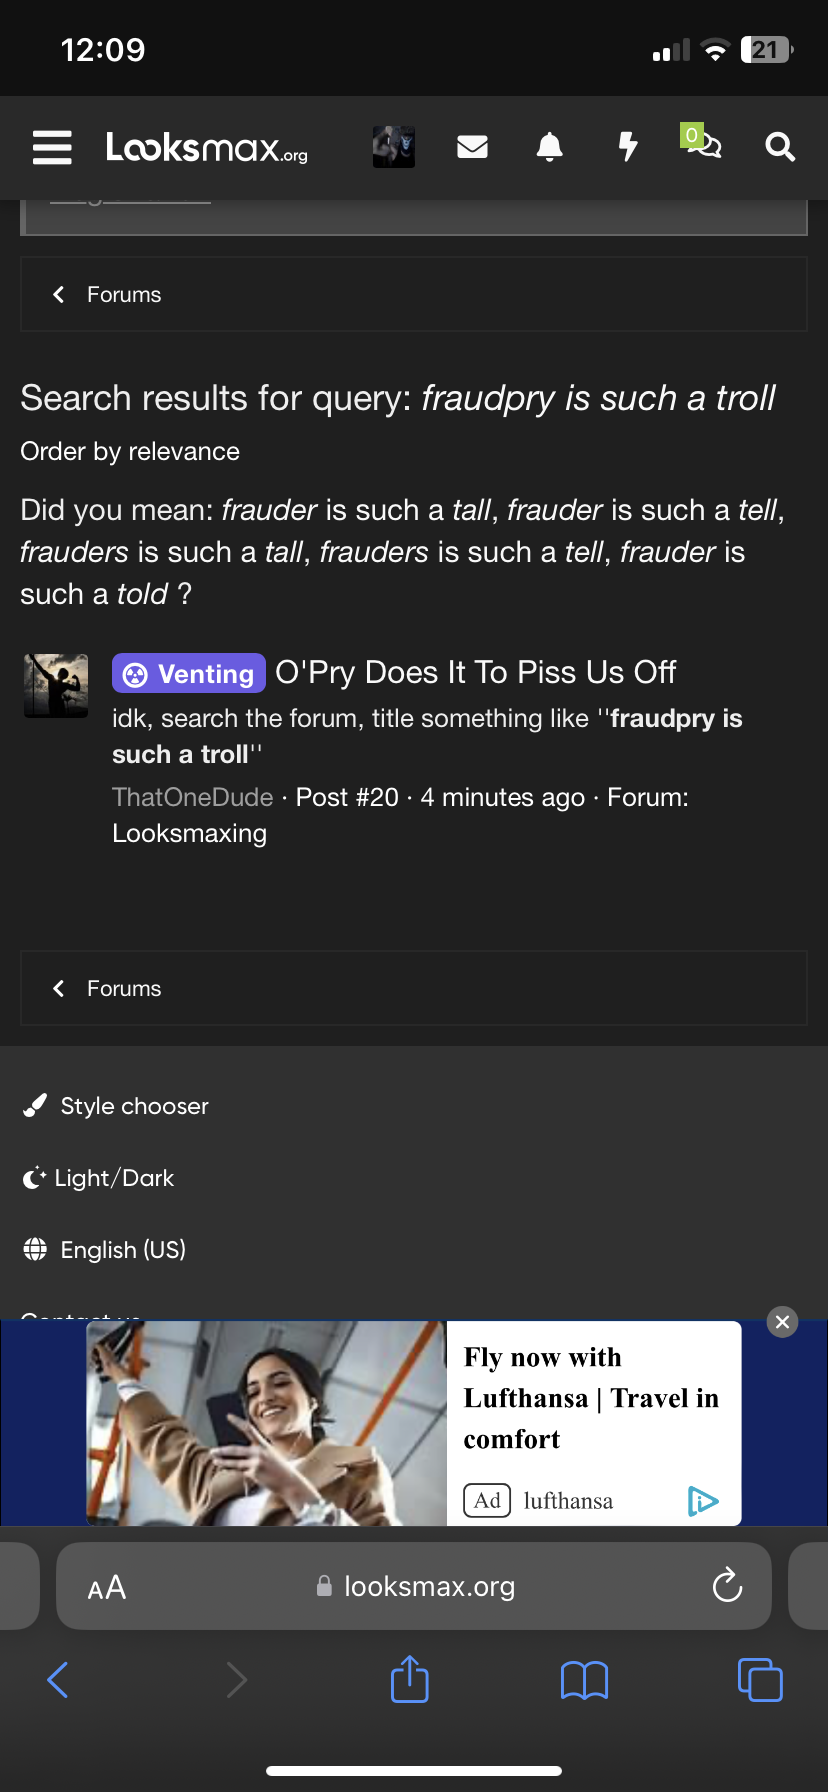Viewport: 828px width, 1792px height.
Task: Tap the bottom Forums breadcrumb
Action: coord(123,989)
